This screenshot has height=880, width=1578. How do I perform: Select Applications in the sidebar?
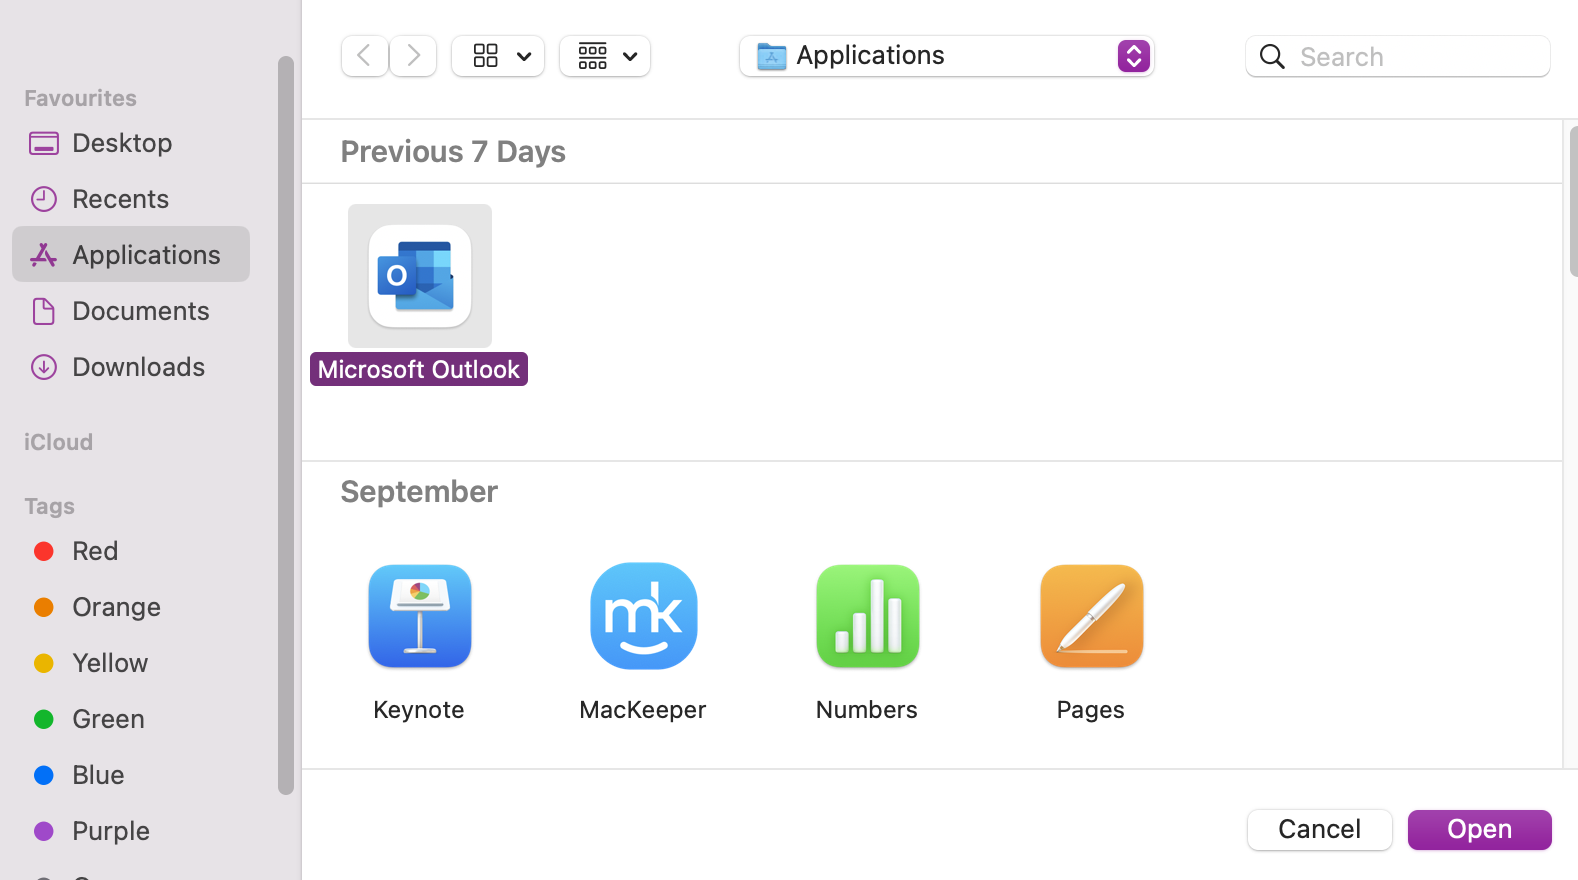(x=131, y=254)
